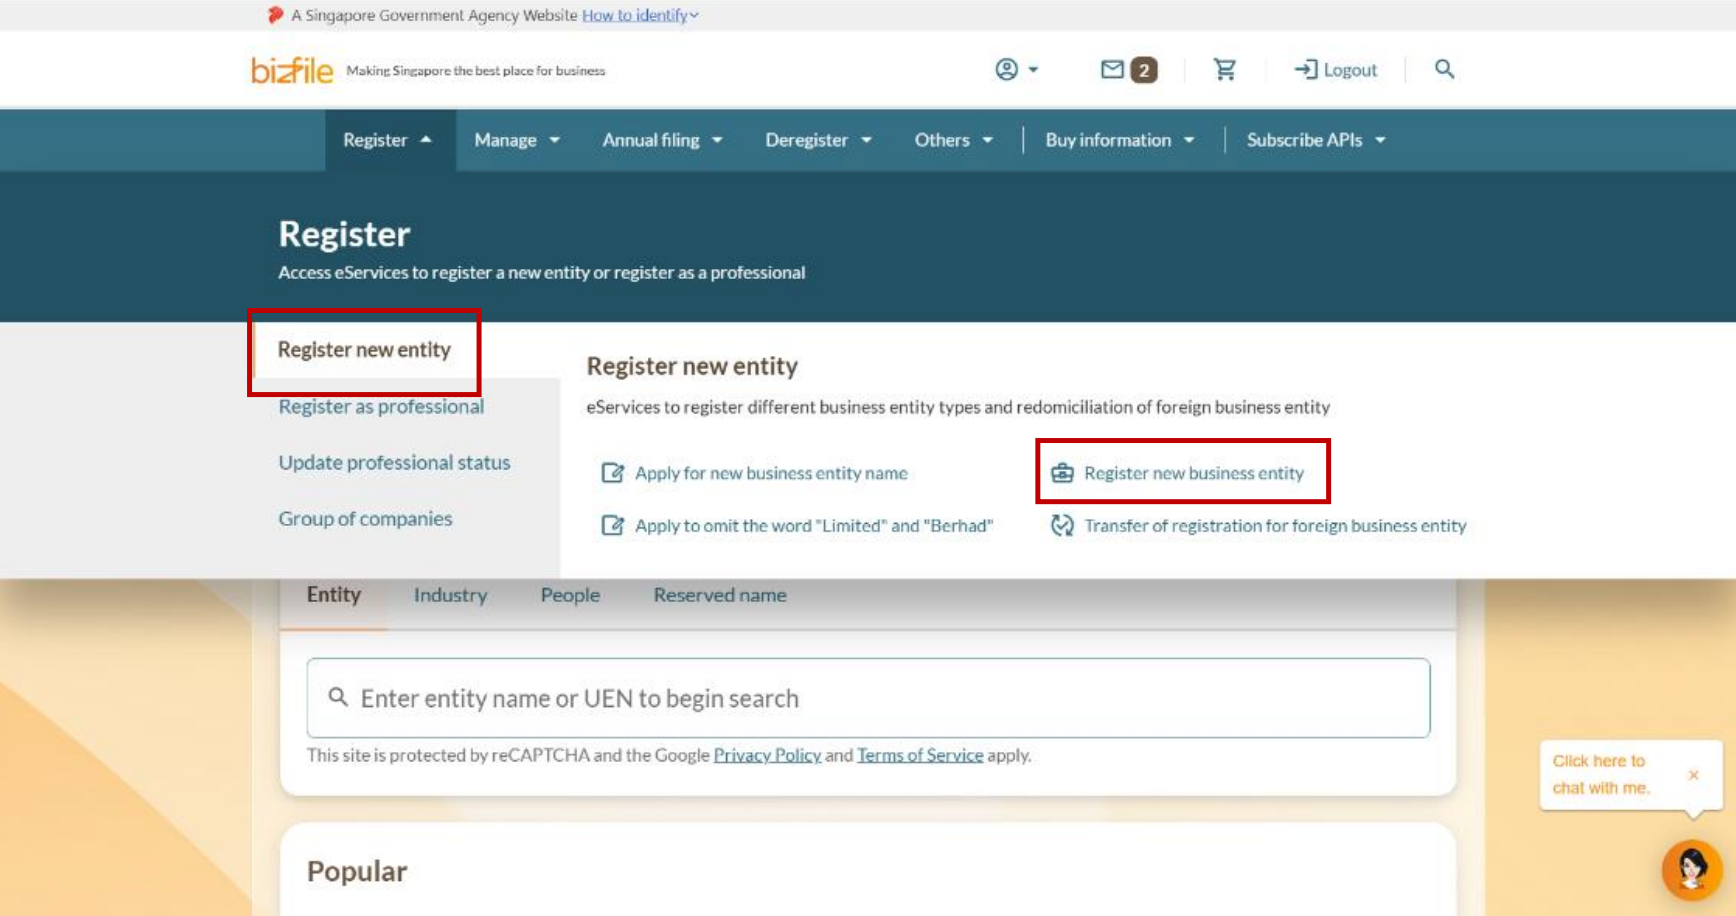Image resolution: width=1736 pixels, height=916 pixels.
Task: Open the mail inbox icon
Action: (x=1112, y=69)
